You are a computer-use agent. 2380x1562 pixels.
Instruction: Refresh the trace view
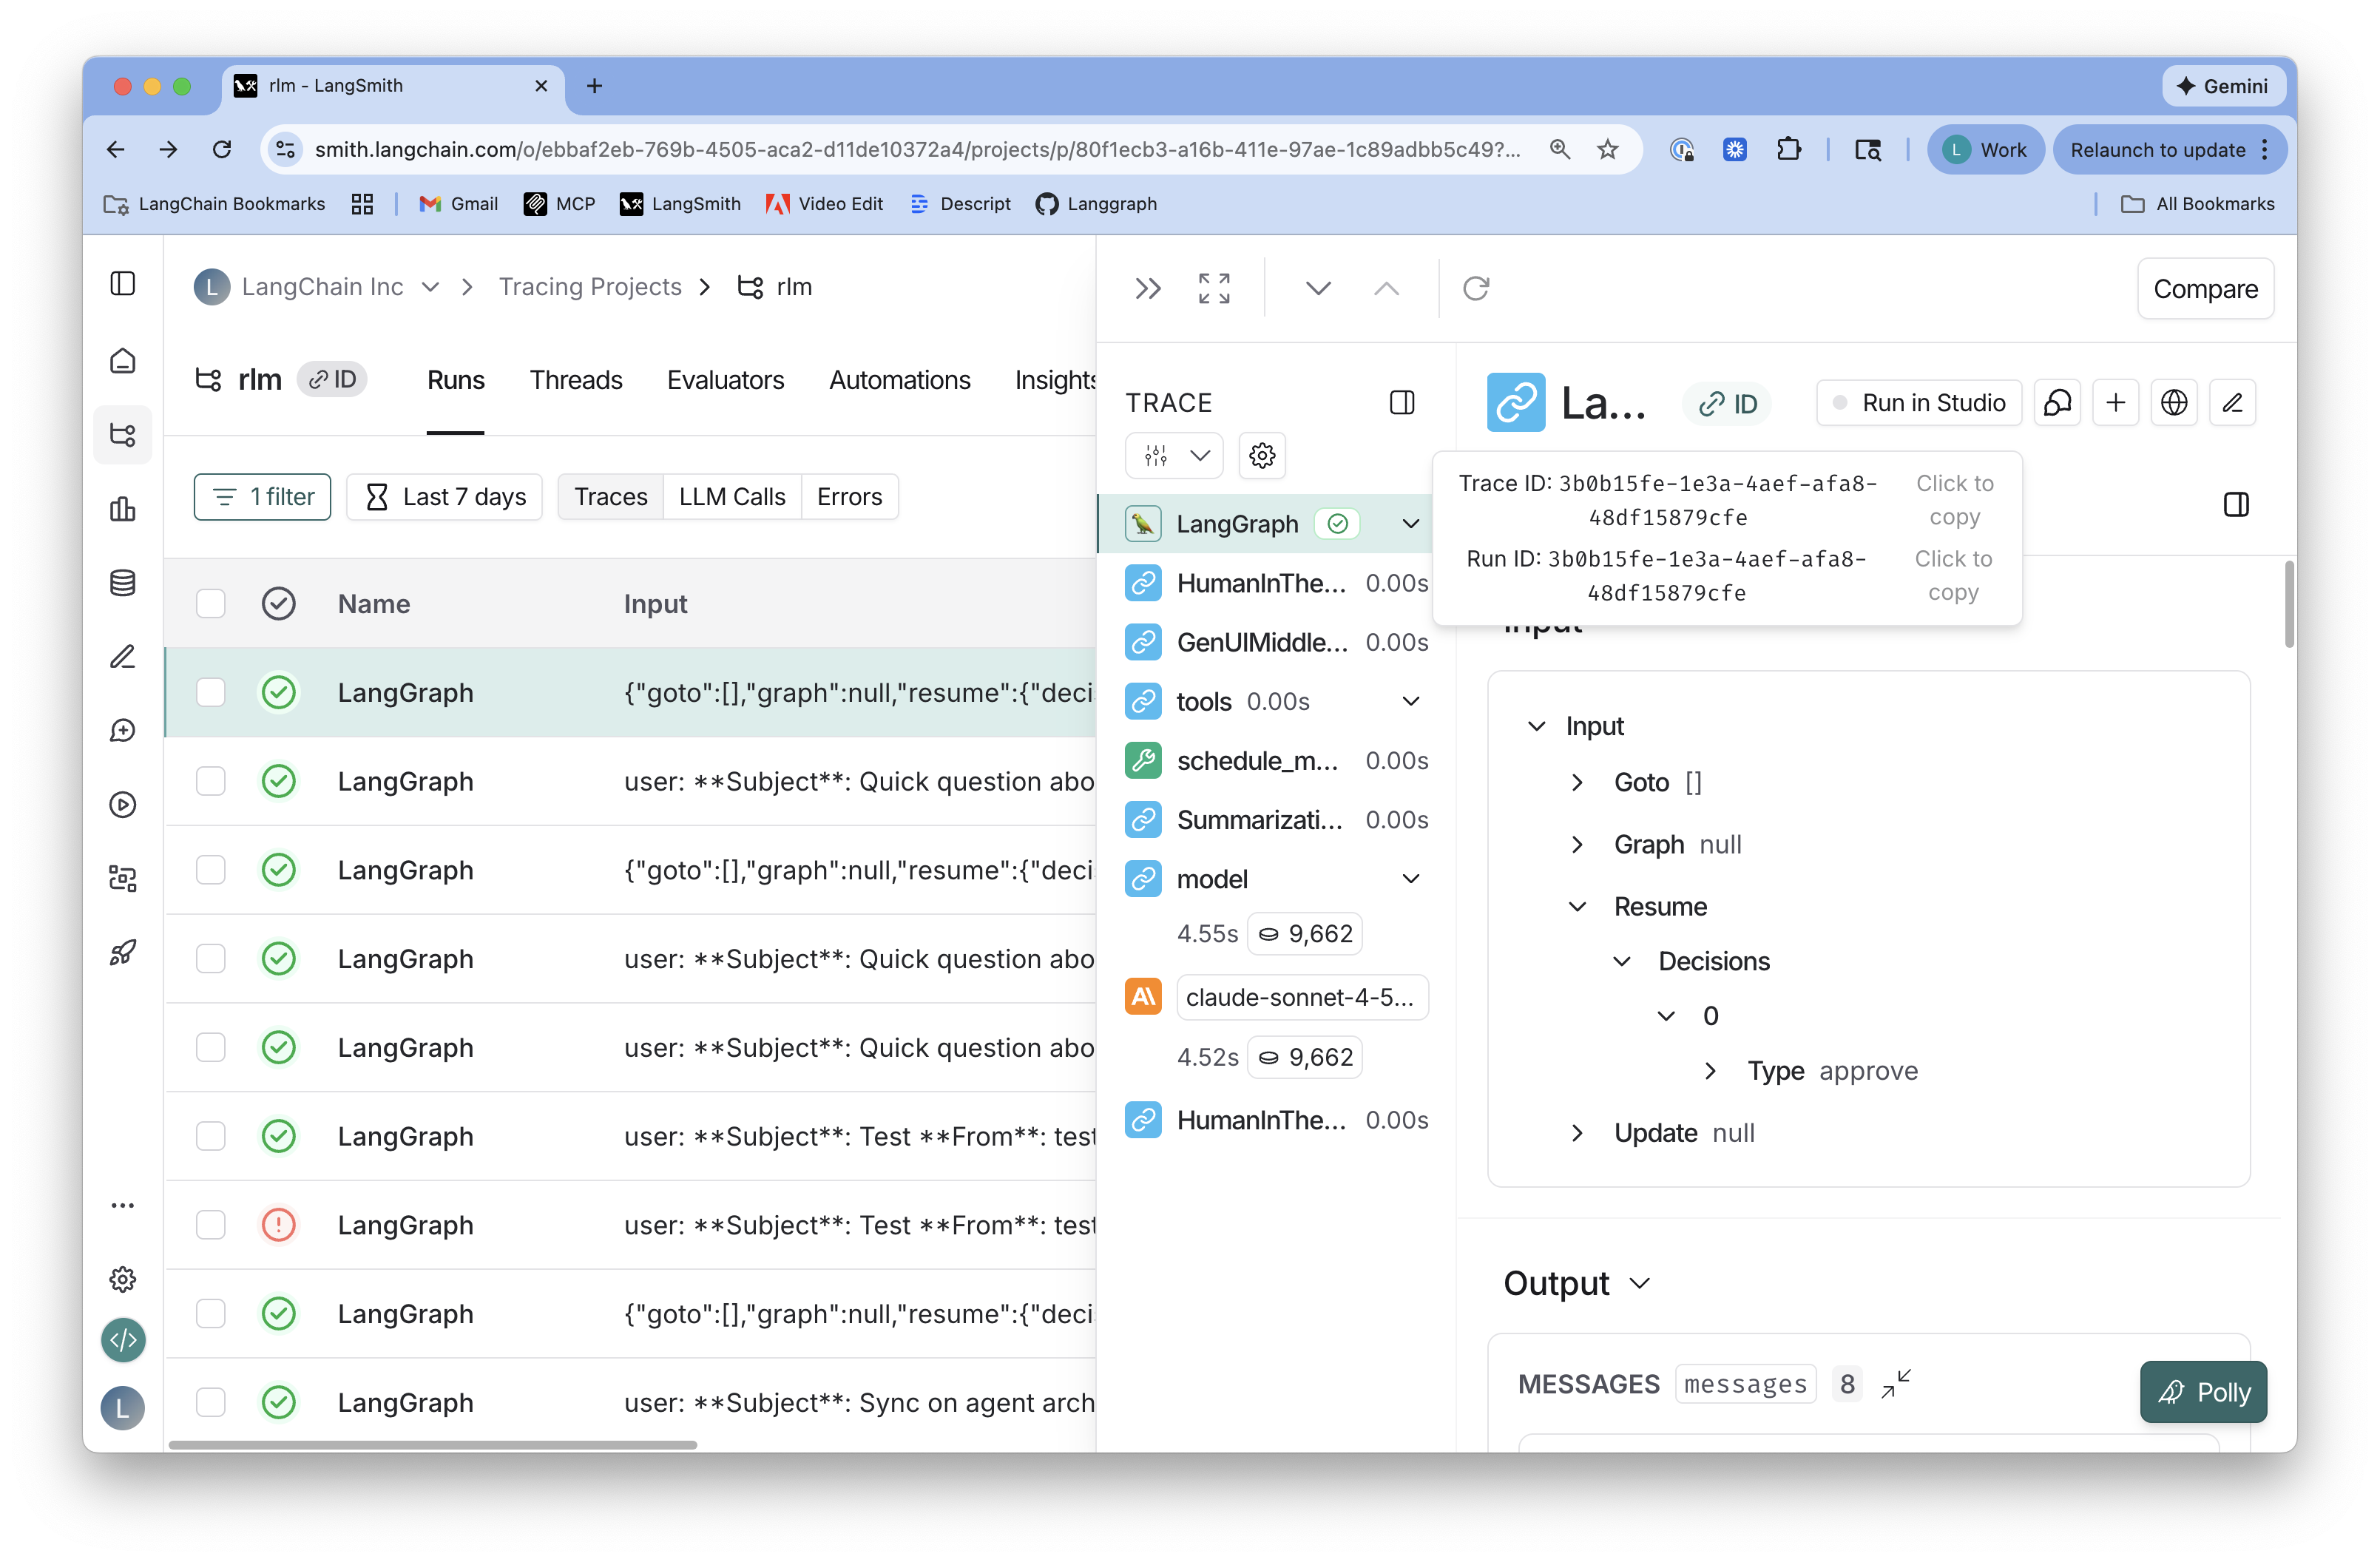coord(1476,289)
